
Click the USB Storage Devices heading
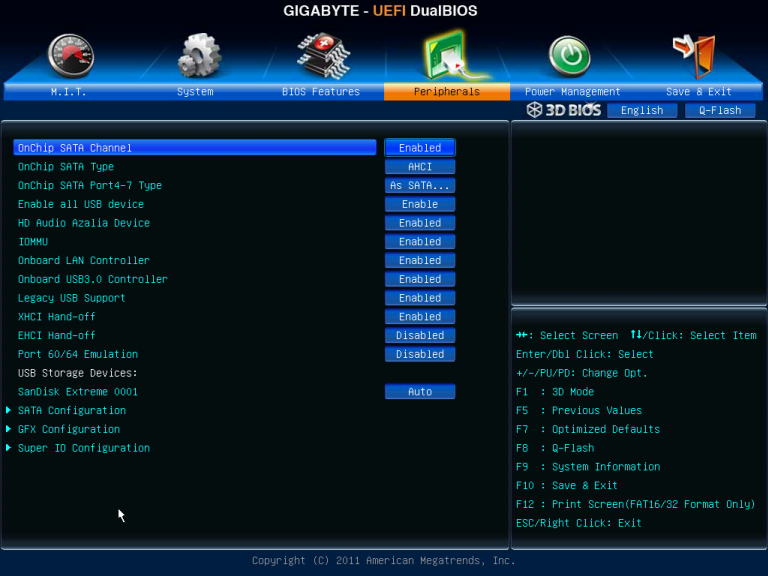coord(77,373)
